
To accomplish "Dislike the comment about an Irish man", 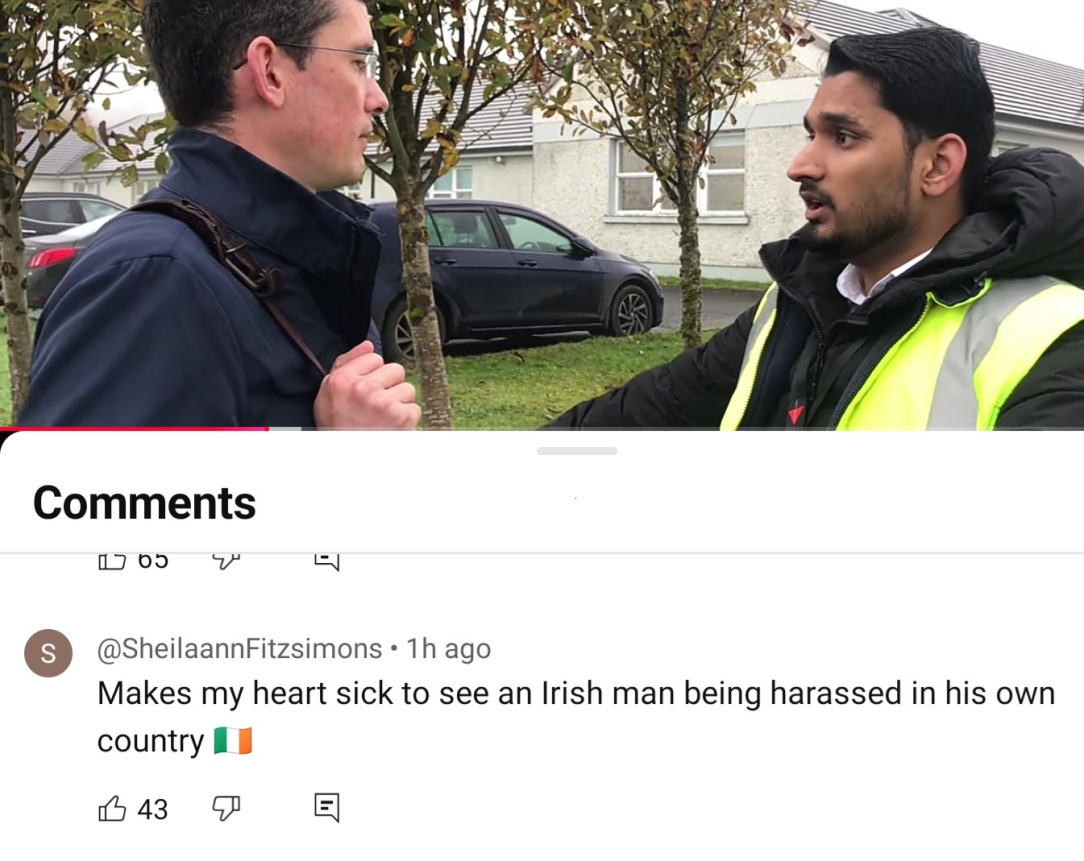I will tap(225, 808).
